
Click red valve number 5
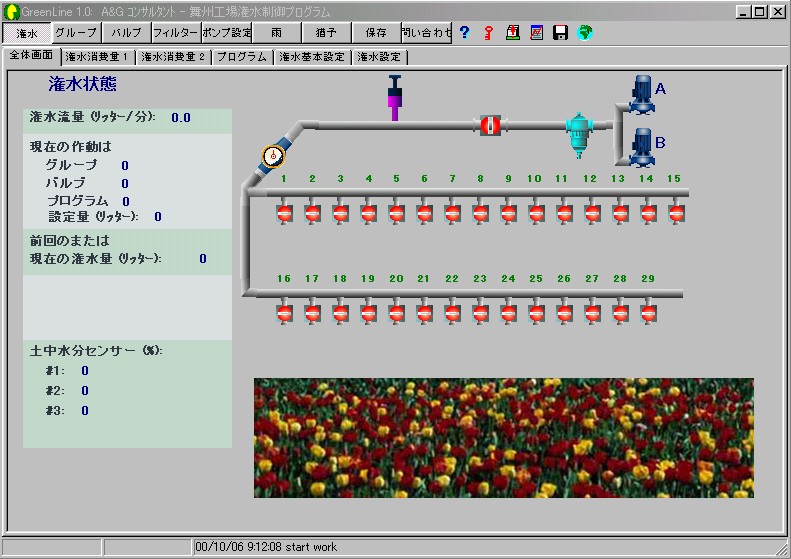tap(397, 213)
